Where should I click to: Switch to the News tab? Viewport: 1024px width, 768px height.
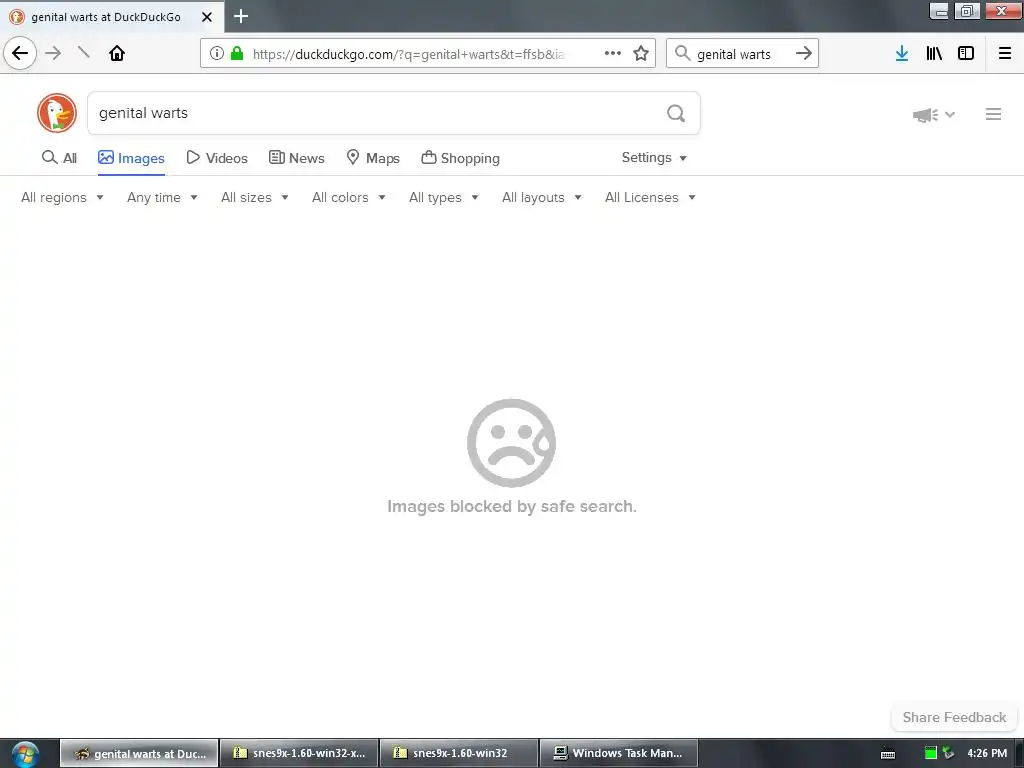click(x=296, y=158)
